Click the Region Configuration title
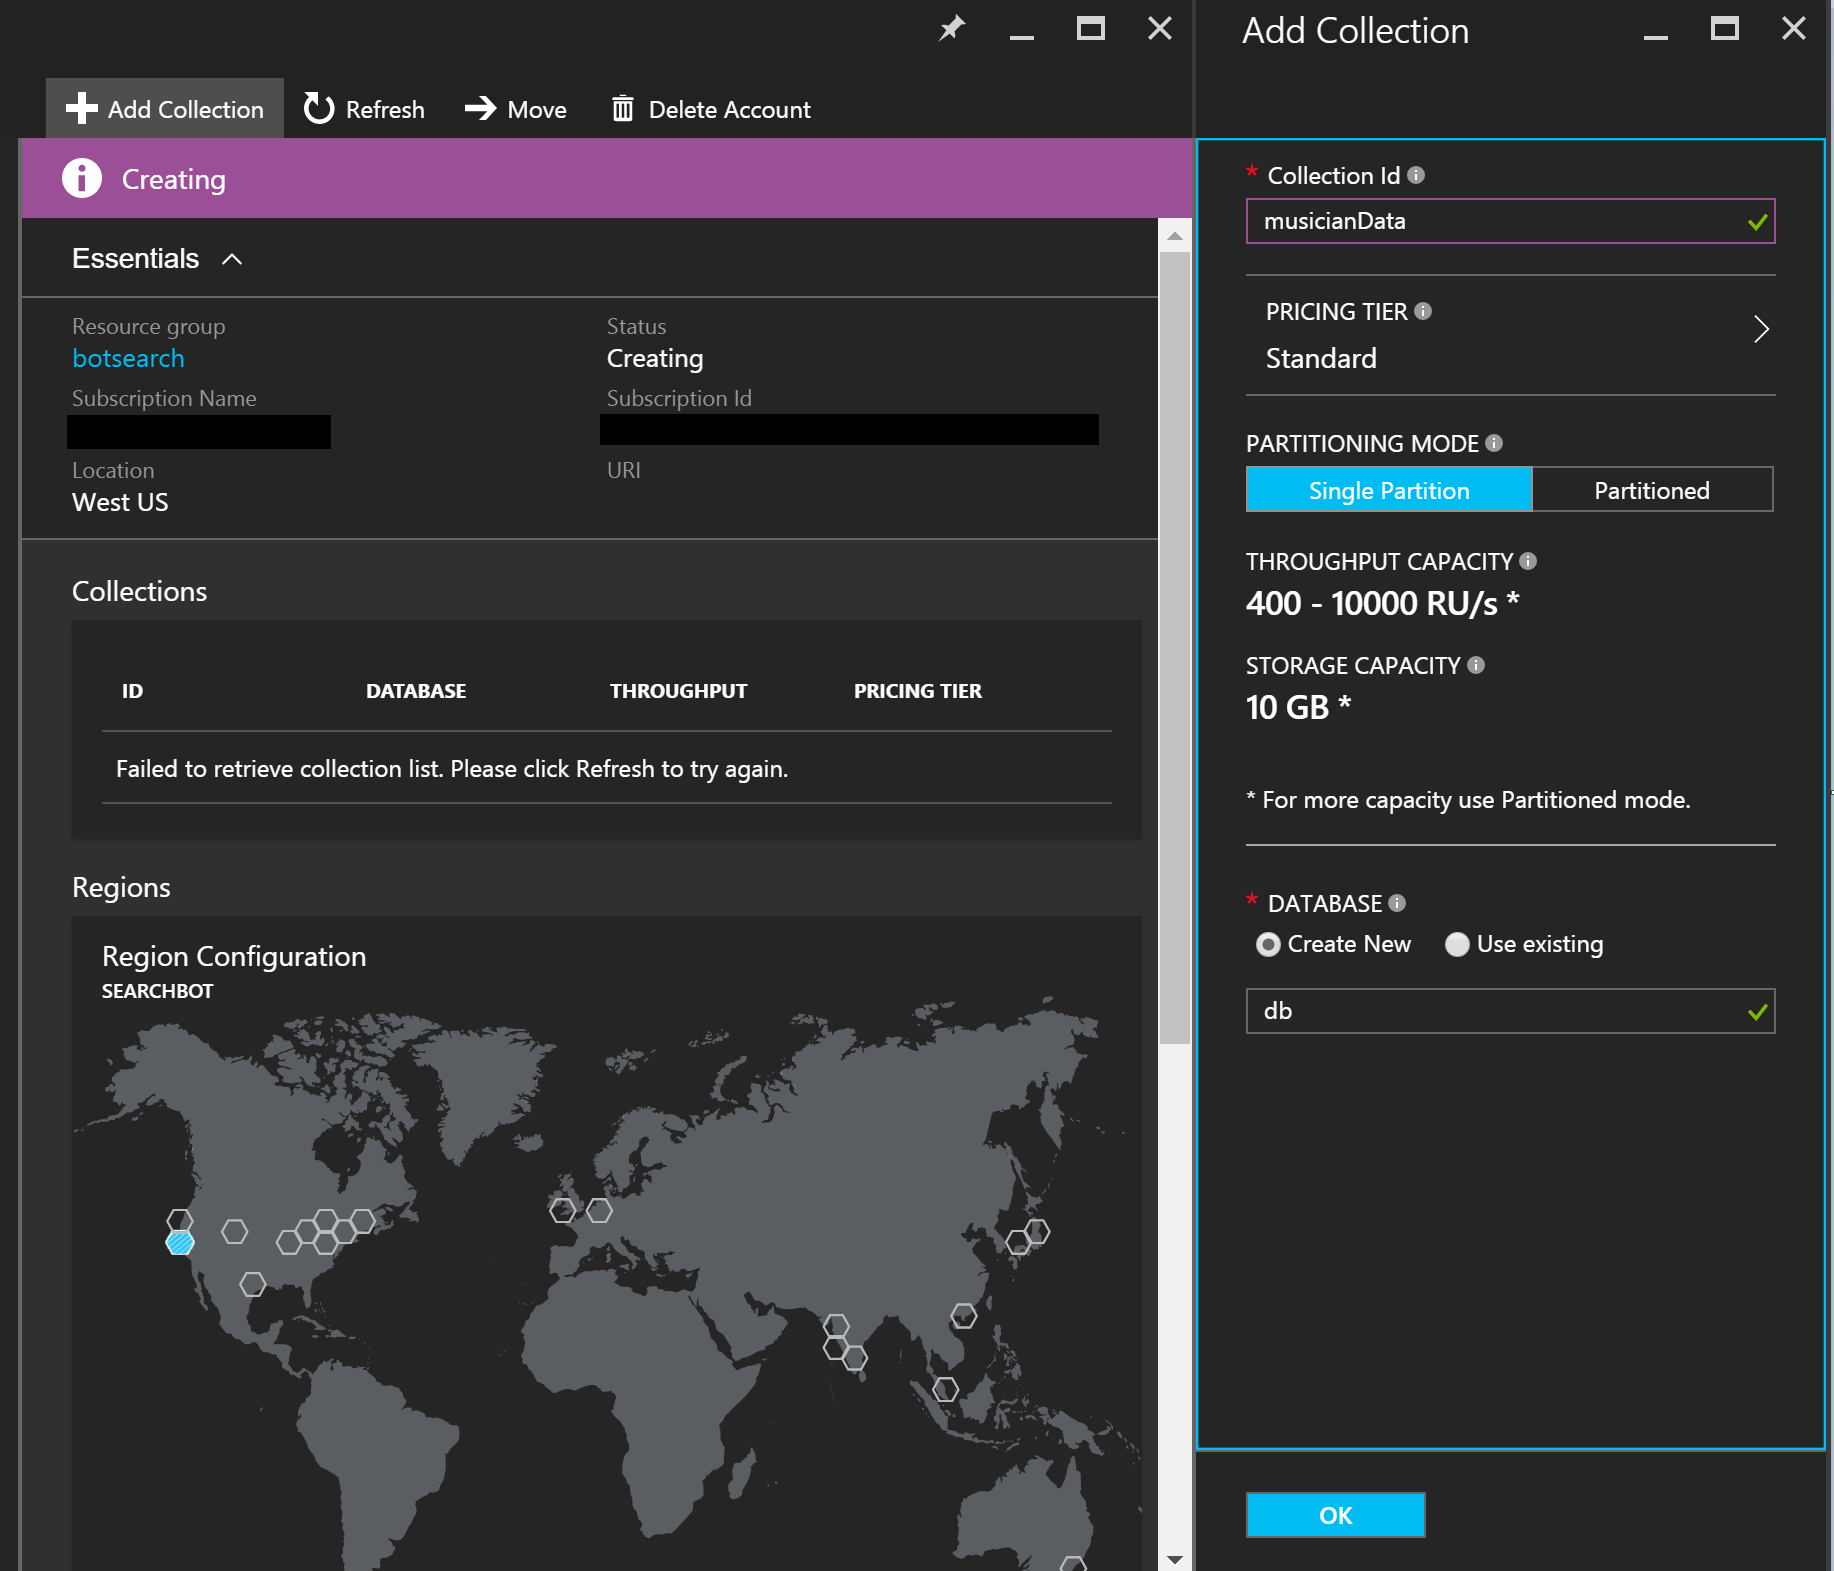Viewport: 1834px width, 1571px height. (x=234, y=956)
